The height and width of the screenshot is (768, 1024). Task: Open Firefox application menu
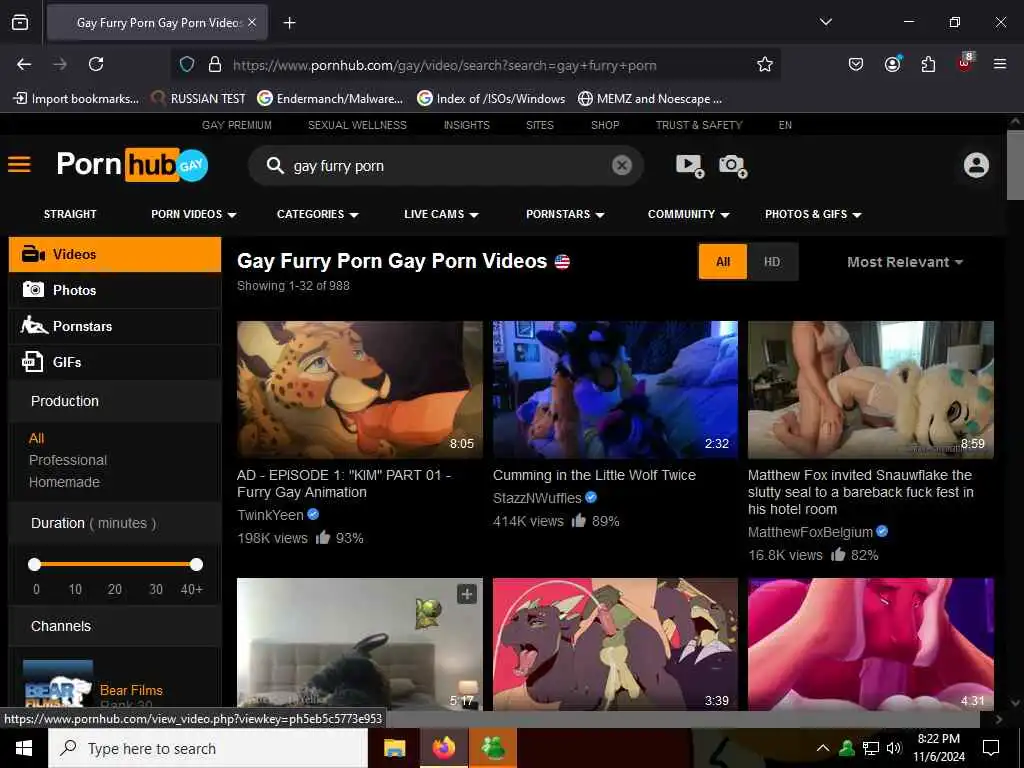[x=999, y=64]
